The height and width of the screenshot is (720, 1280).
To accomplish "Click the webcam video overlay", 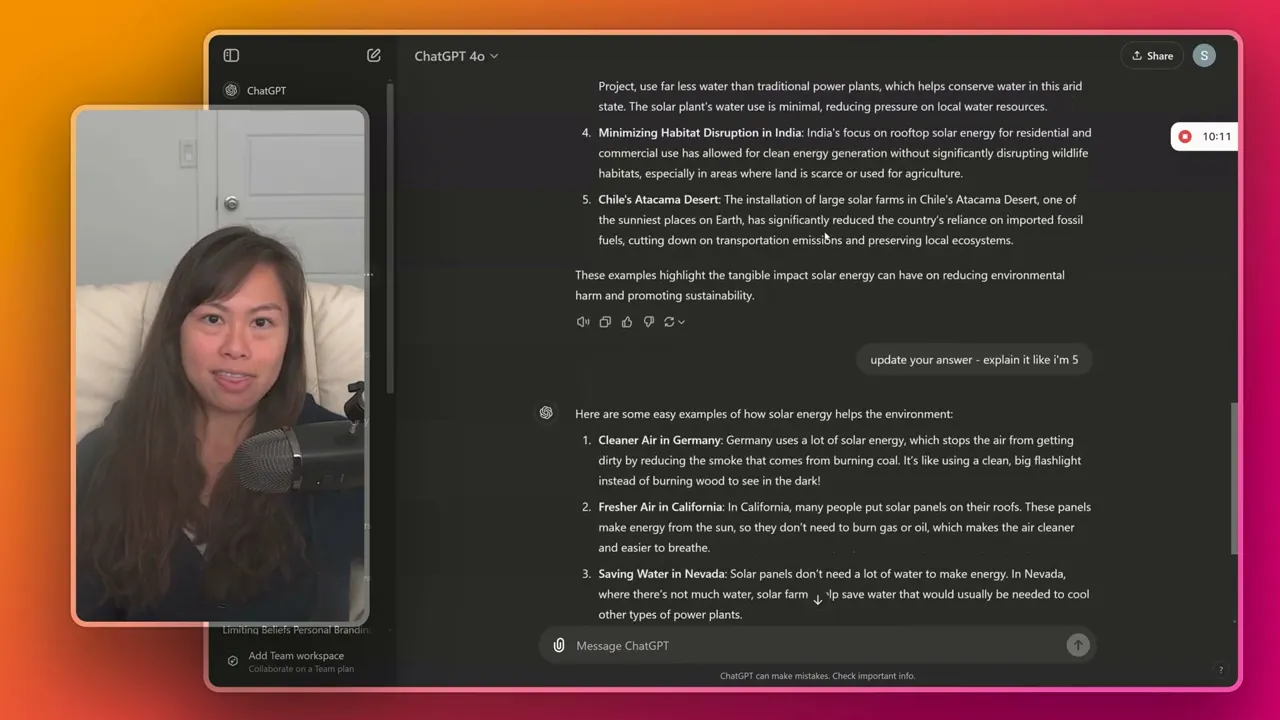I will tap(220, 366).
